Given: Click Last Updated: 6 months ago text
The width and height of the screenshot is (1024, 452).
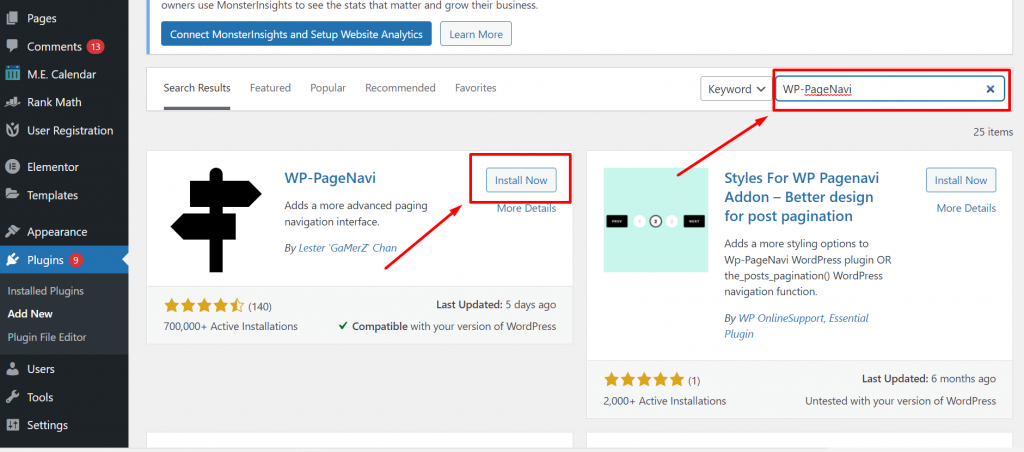Looking at the screenshot, I should 929,379.
